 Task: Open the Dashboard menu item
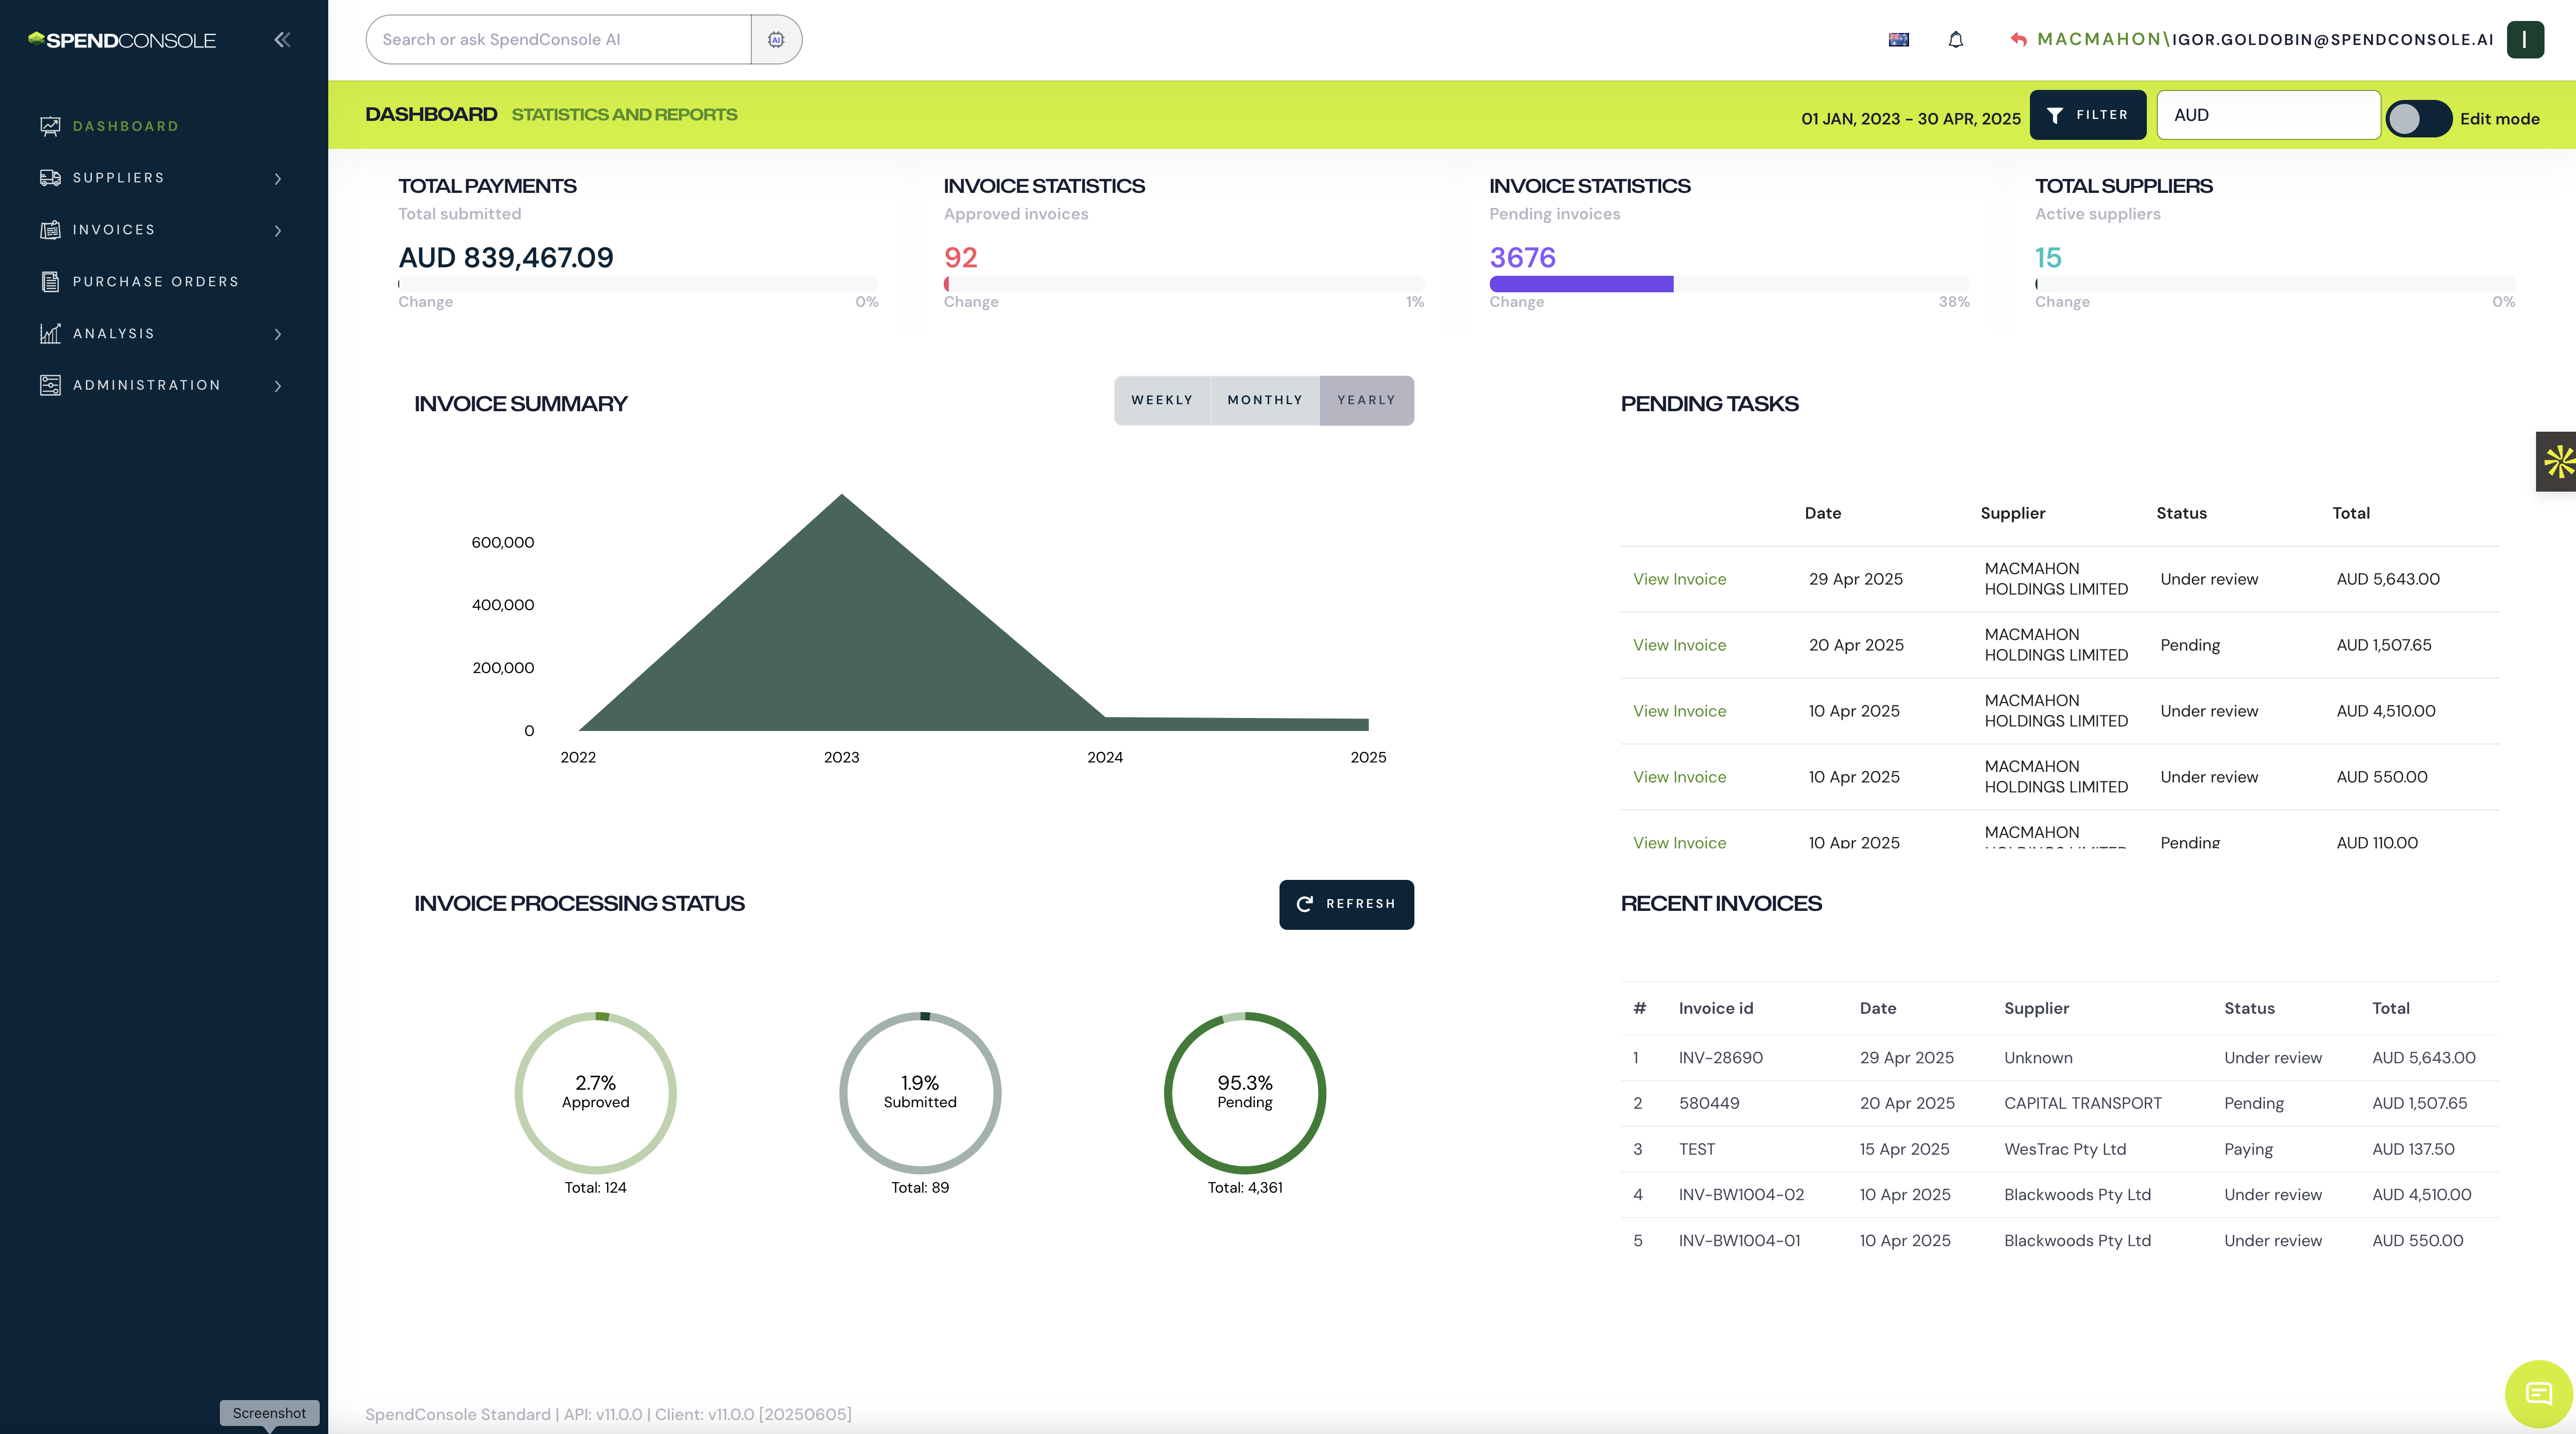tap(125, 126)
